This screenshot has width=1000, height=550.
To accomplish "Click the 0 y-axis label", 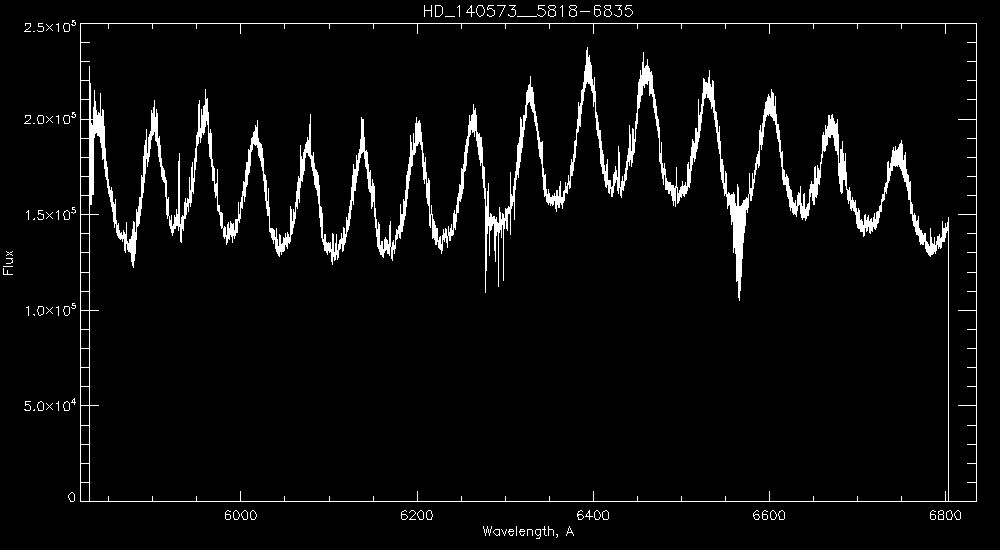I will [72, 497].
